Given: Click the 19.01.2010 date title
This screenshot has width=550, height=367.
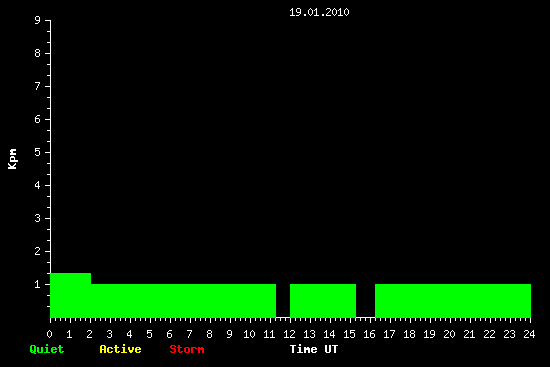Looking at the screenshot, I should click(319, 12).
